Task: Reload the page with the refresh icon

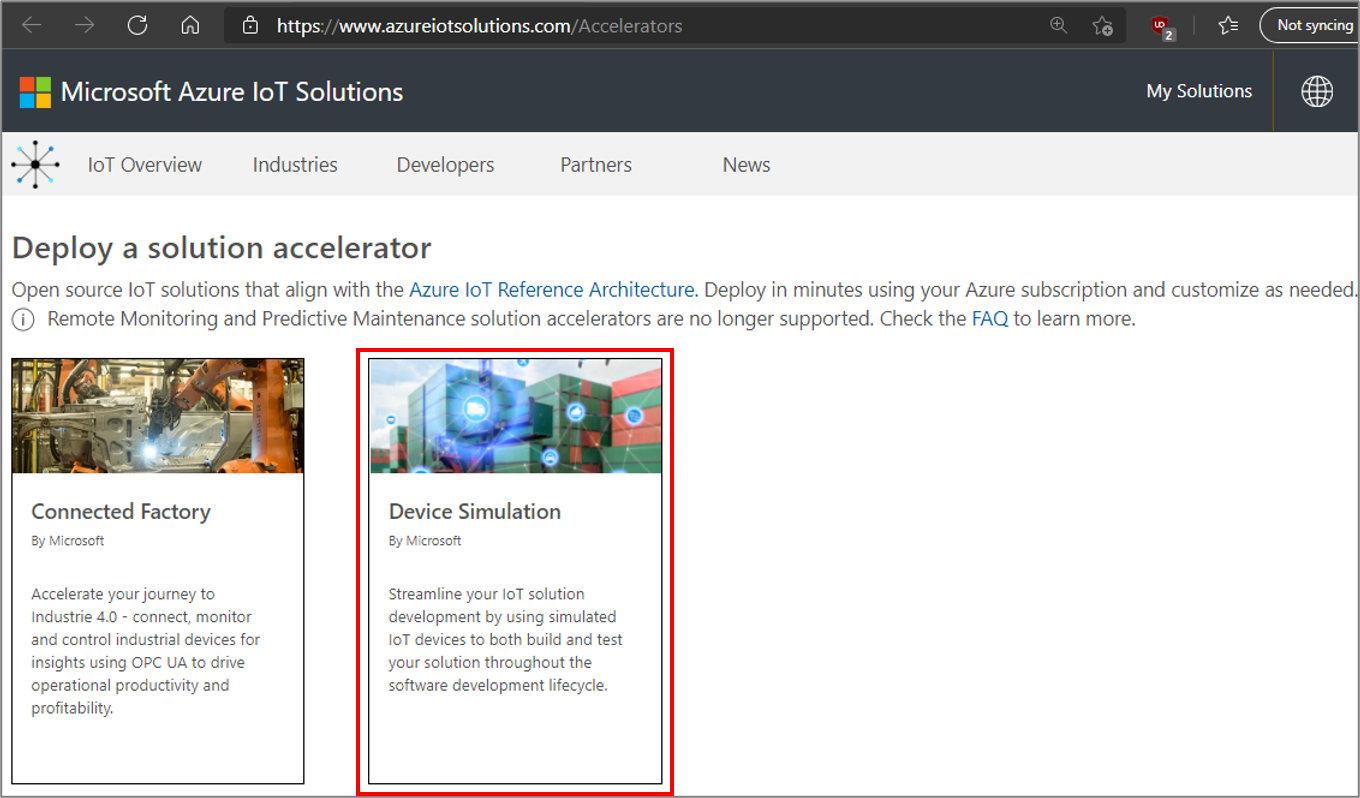Action: pyautogui.click(x=137, y=25)
